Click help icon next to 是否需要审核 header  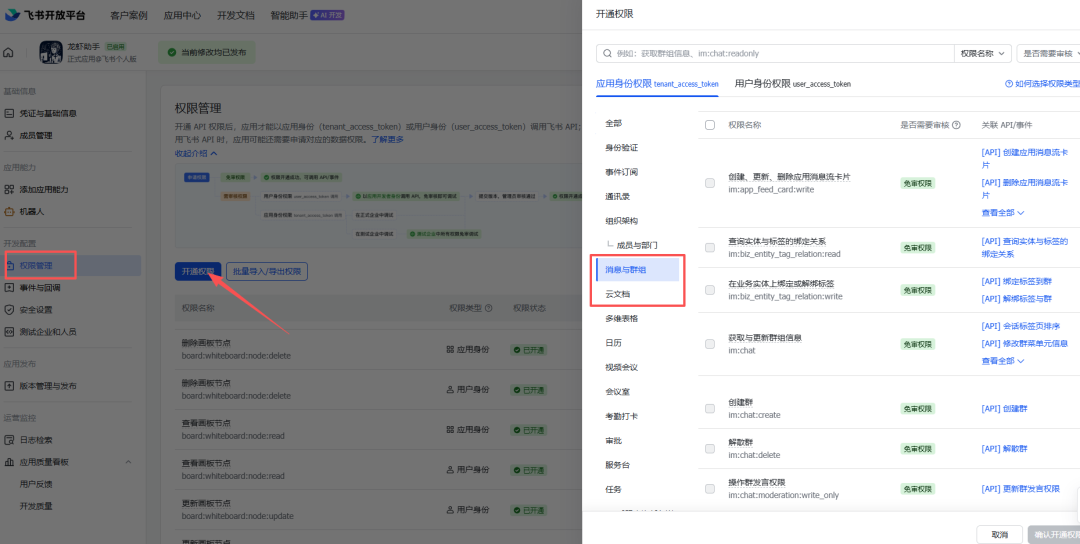point(957,125)
